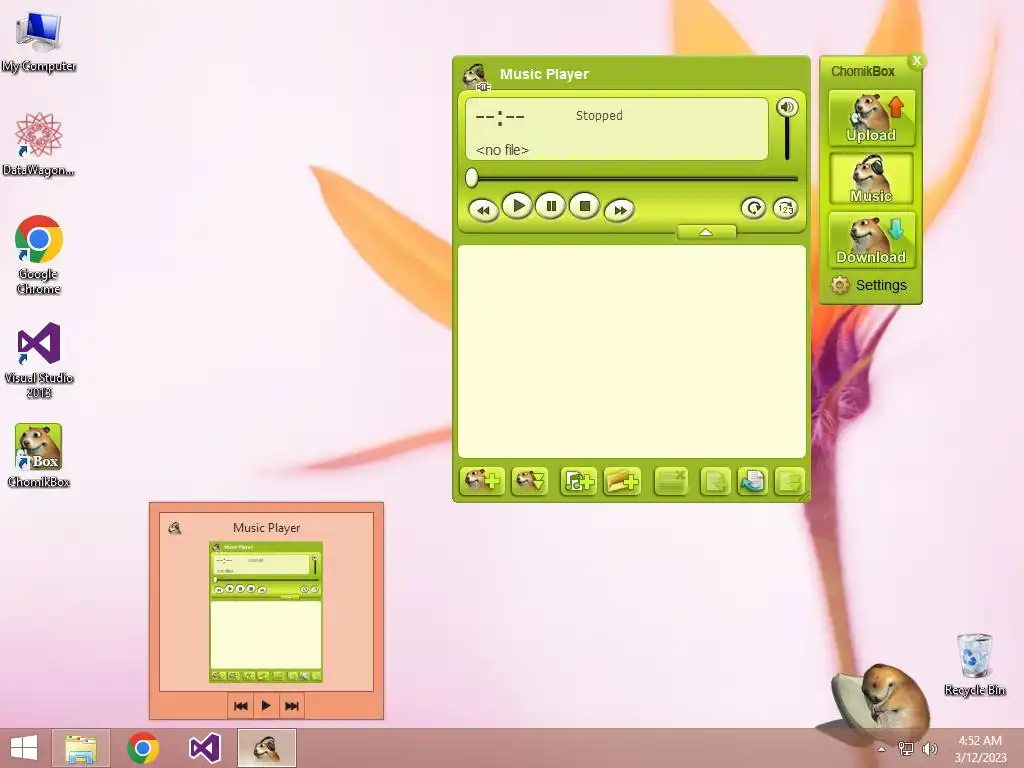Screen dimensions: 1024x768
Task: Click play in the taskbar preview toolbar
Action: 266,706
